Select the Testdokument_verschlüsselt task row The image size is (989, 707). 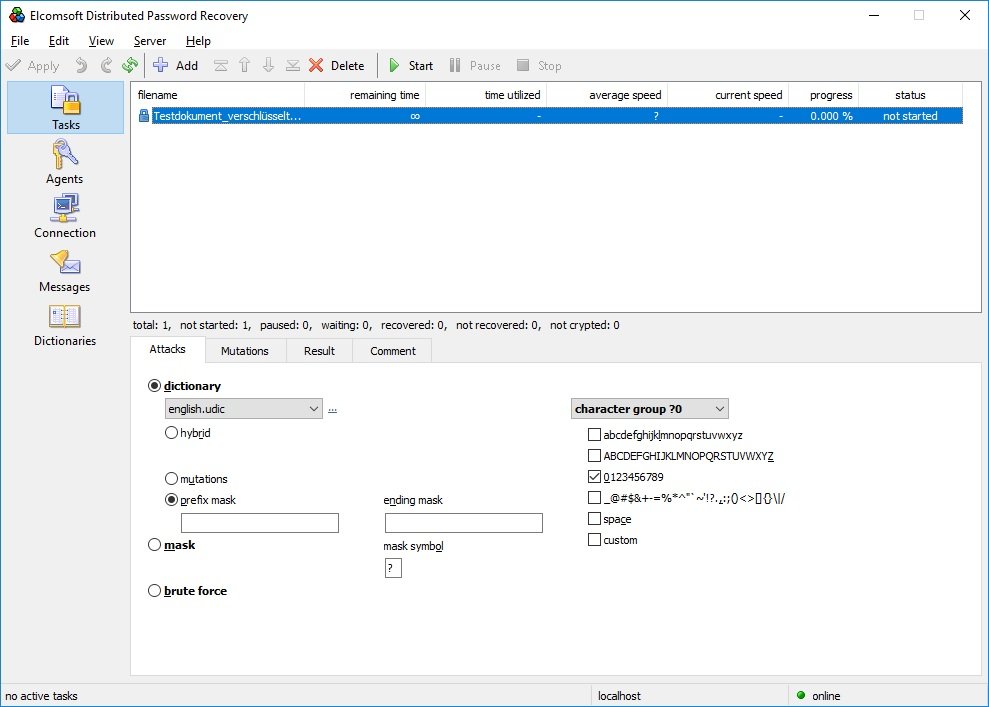point(550,115)
